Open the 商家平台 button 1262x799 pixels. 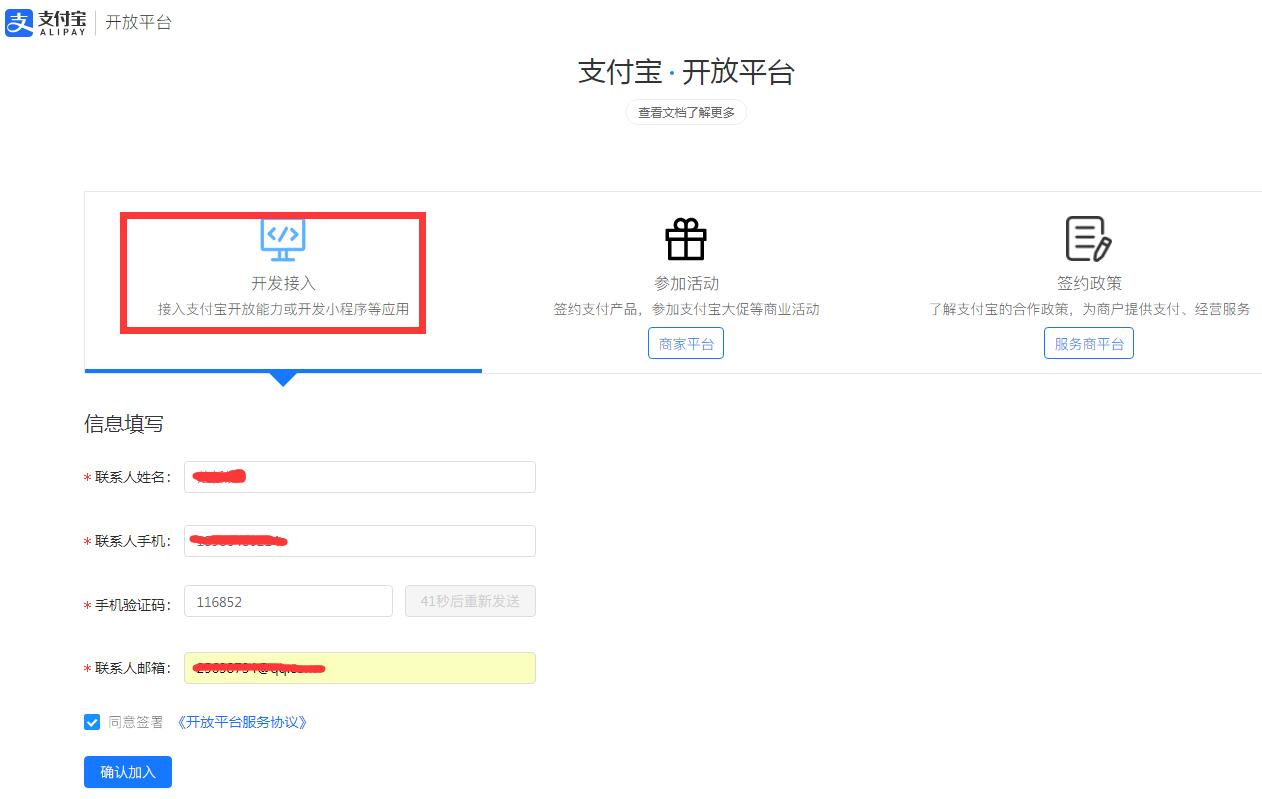[x=686, y=344]
